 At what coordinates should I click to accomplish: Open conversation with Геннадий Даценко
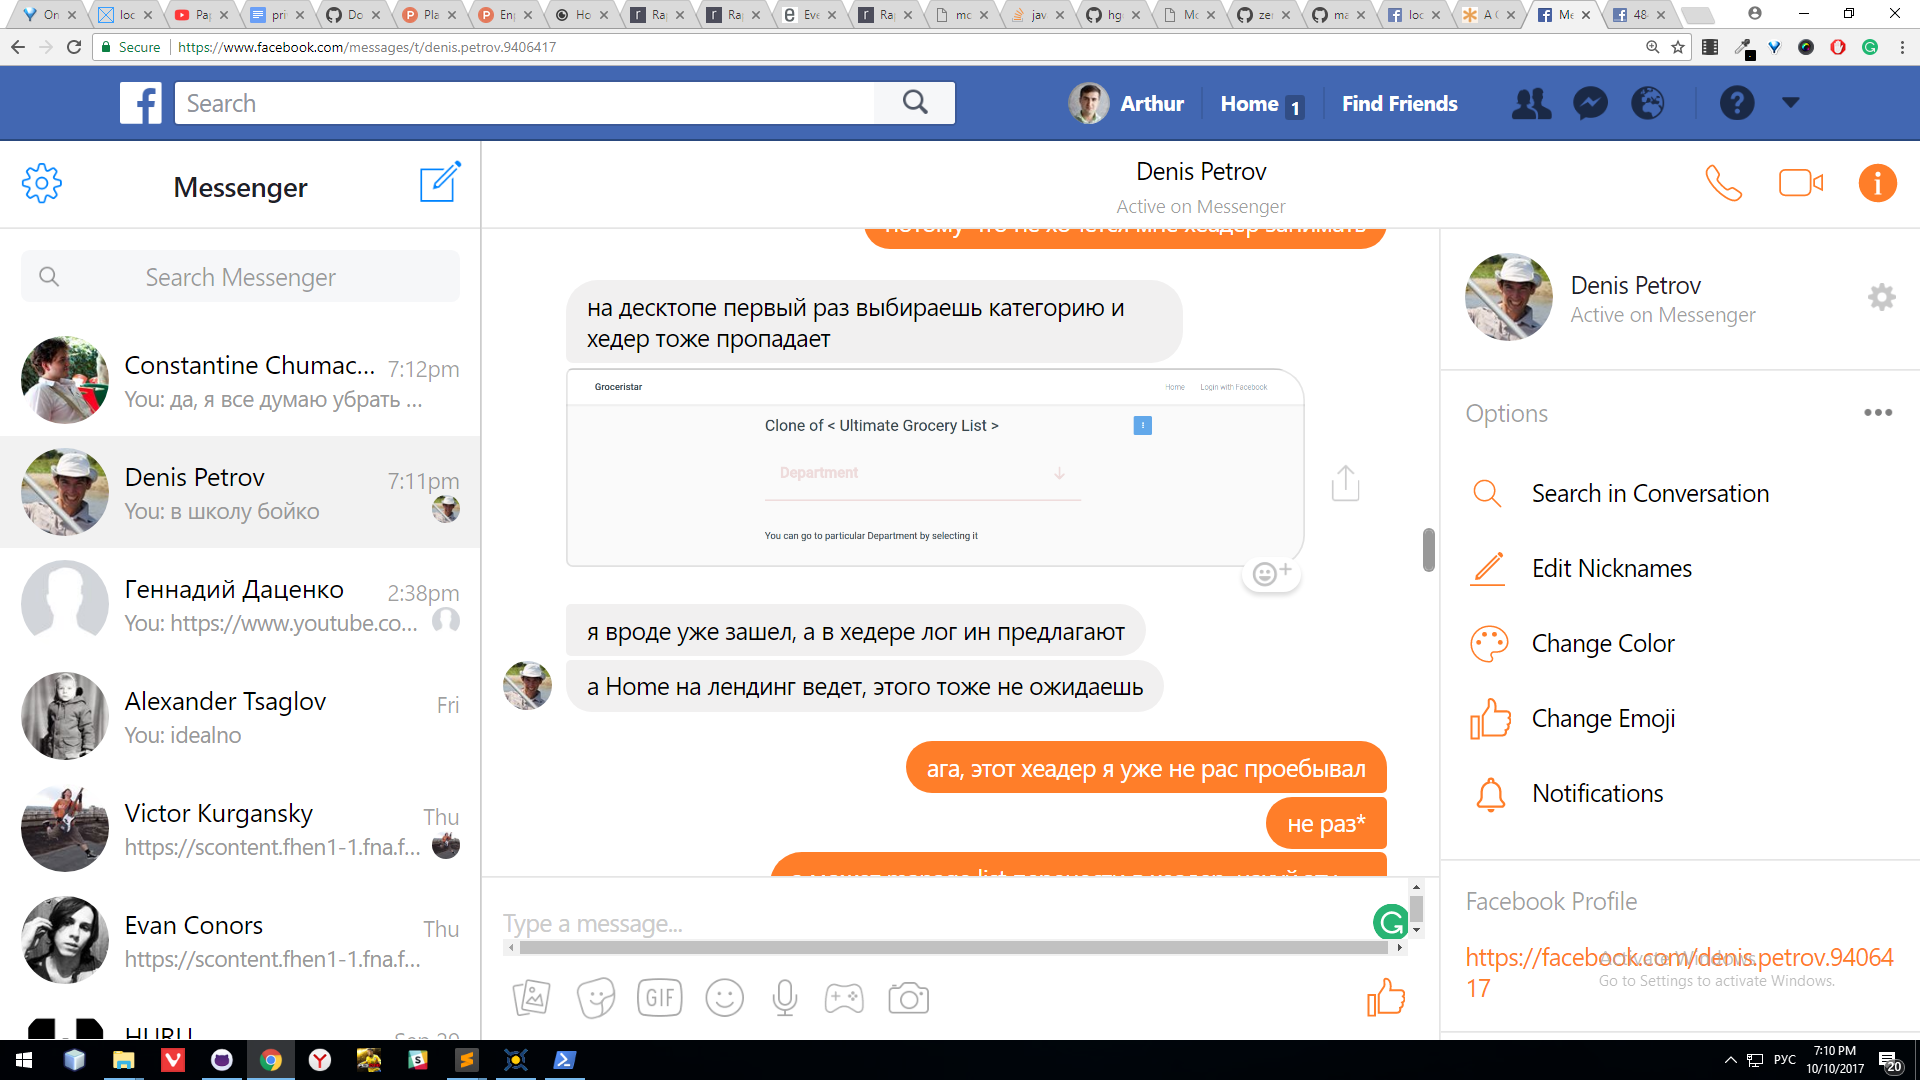(x=240, y=604)
